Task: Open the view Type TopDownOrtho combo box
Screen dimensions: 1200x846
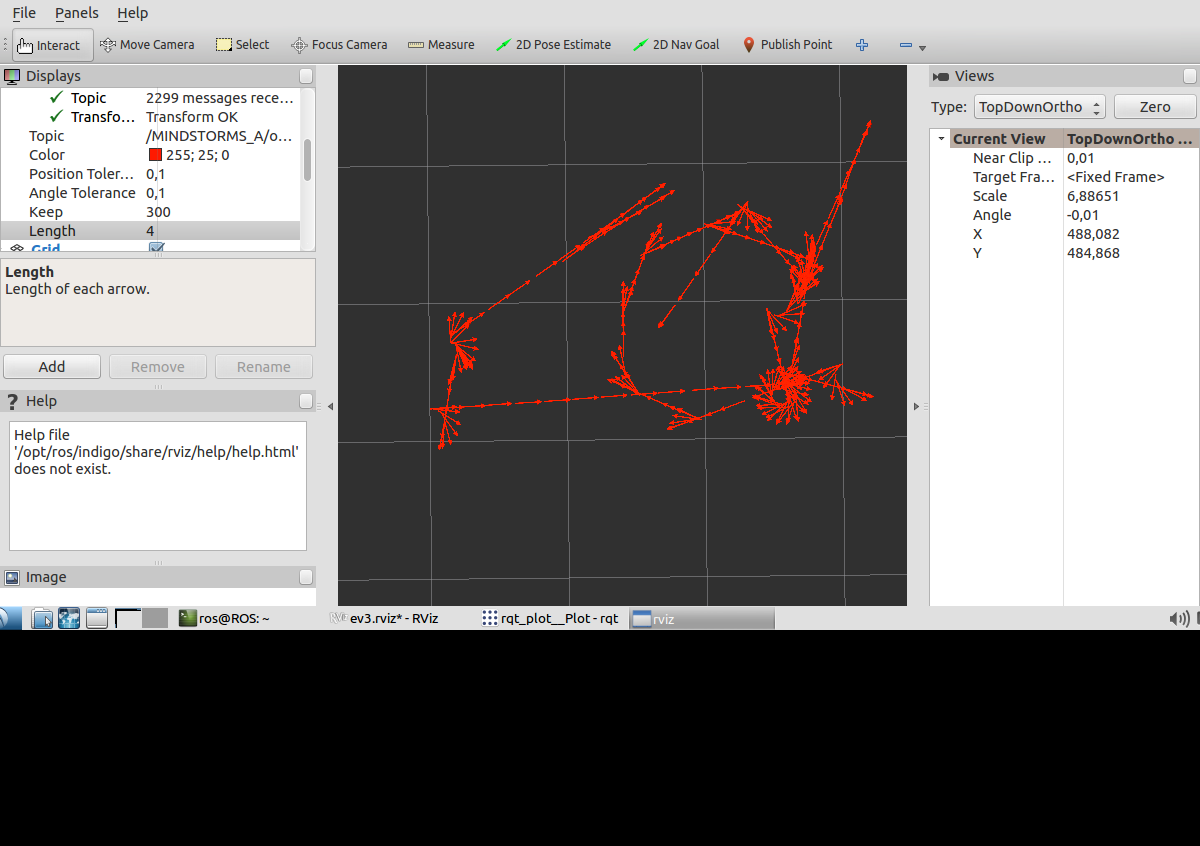Action: coord(1040,107)
